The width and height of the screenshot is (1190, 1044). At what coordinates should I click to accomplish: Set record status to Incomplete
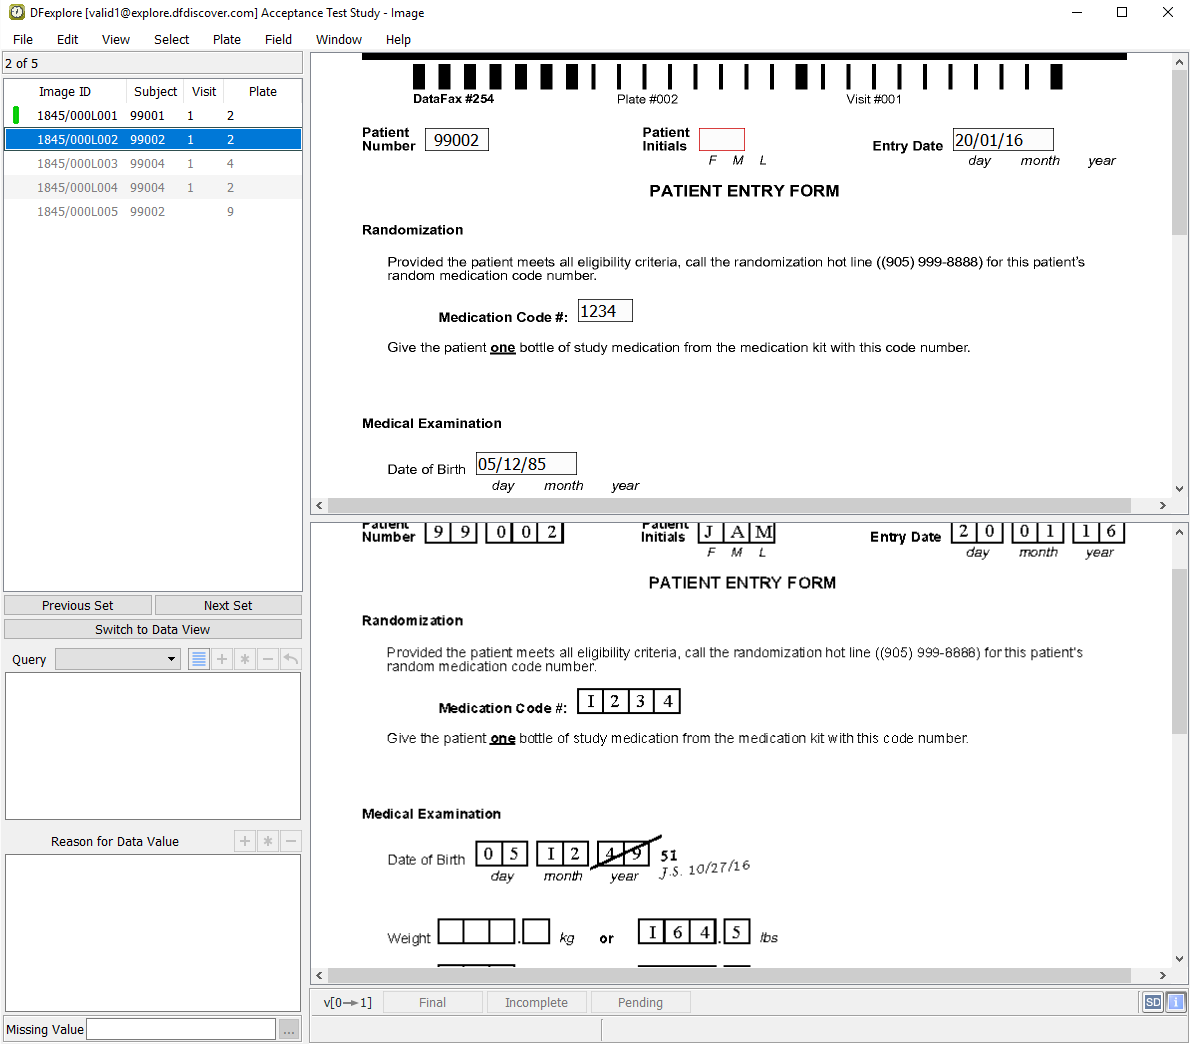pyautogui.click(x=536, y=1002)
